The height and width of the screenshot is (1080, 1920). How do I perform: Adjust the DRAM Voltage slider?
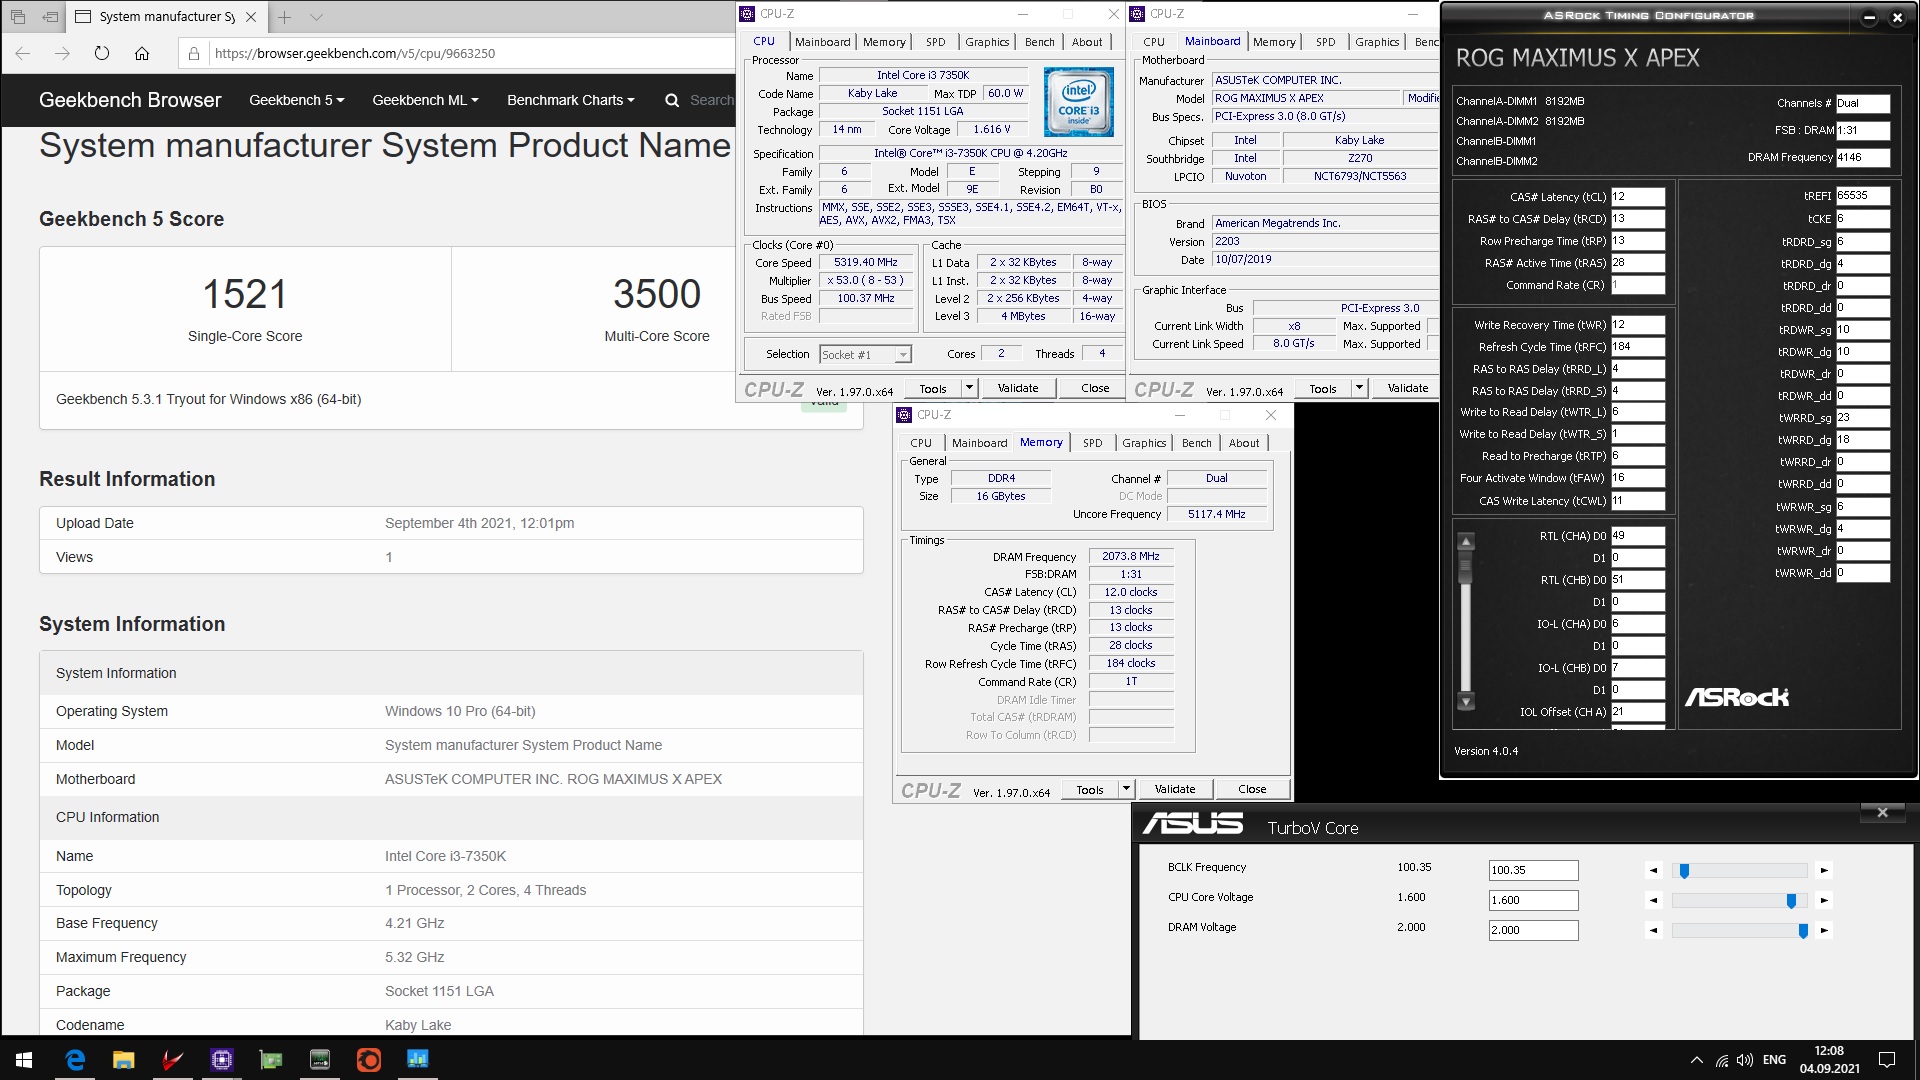1739,930
